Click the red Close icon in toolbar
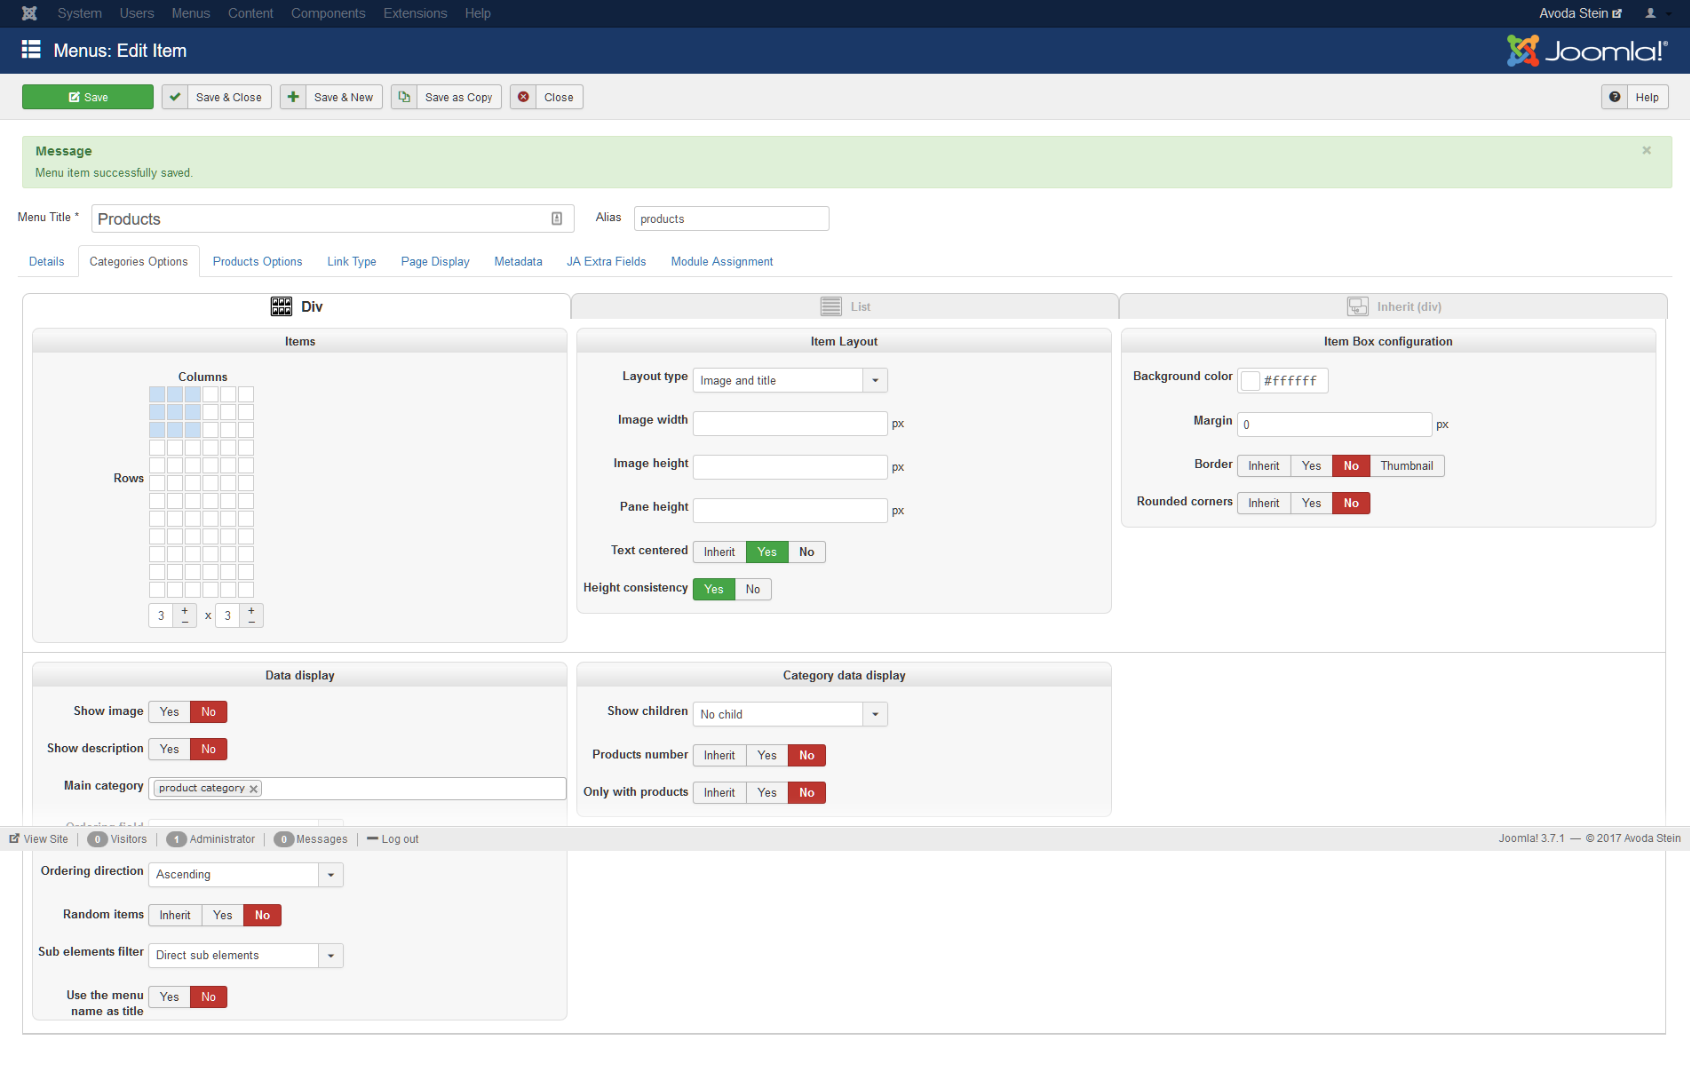Viewport: 1690px width, 1080px height. tap(523, 97)
